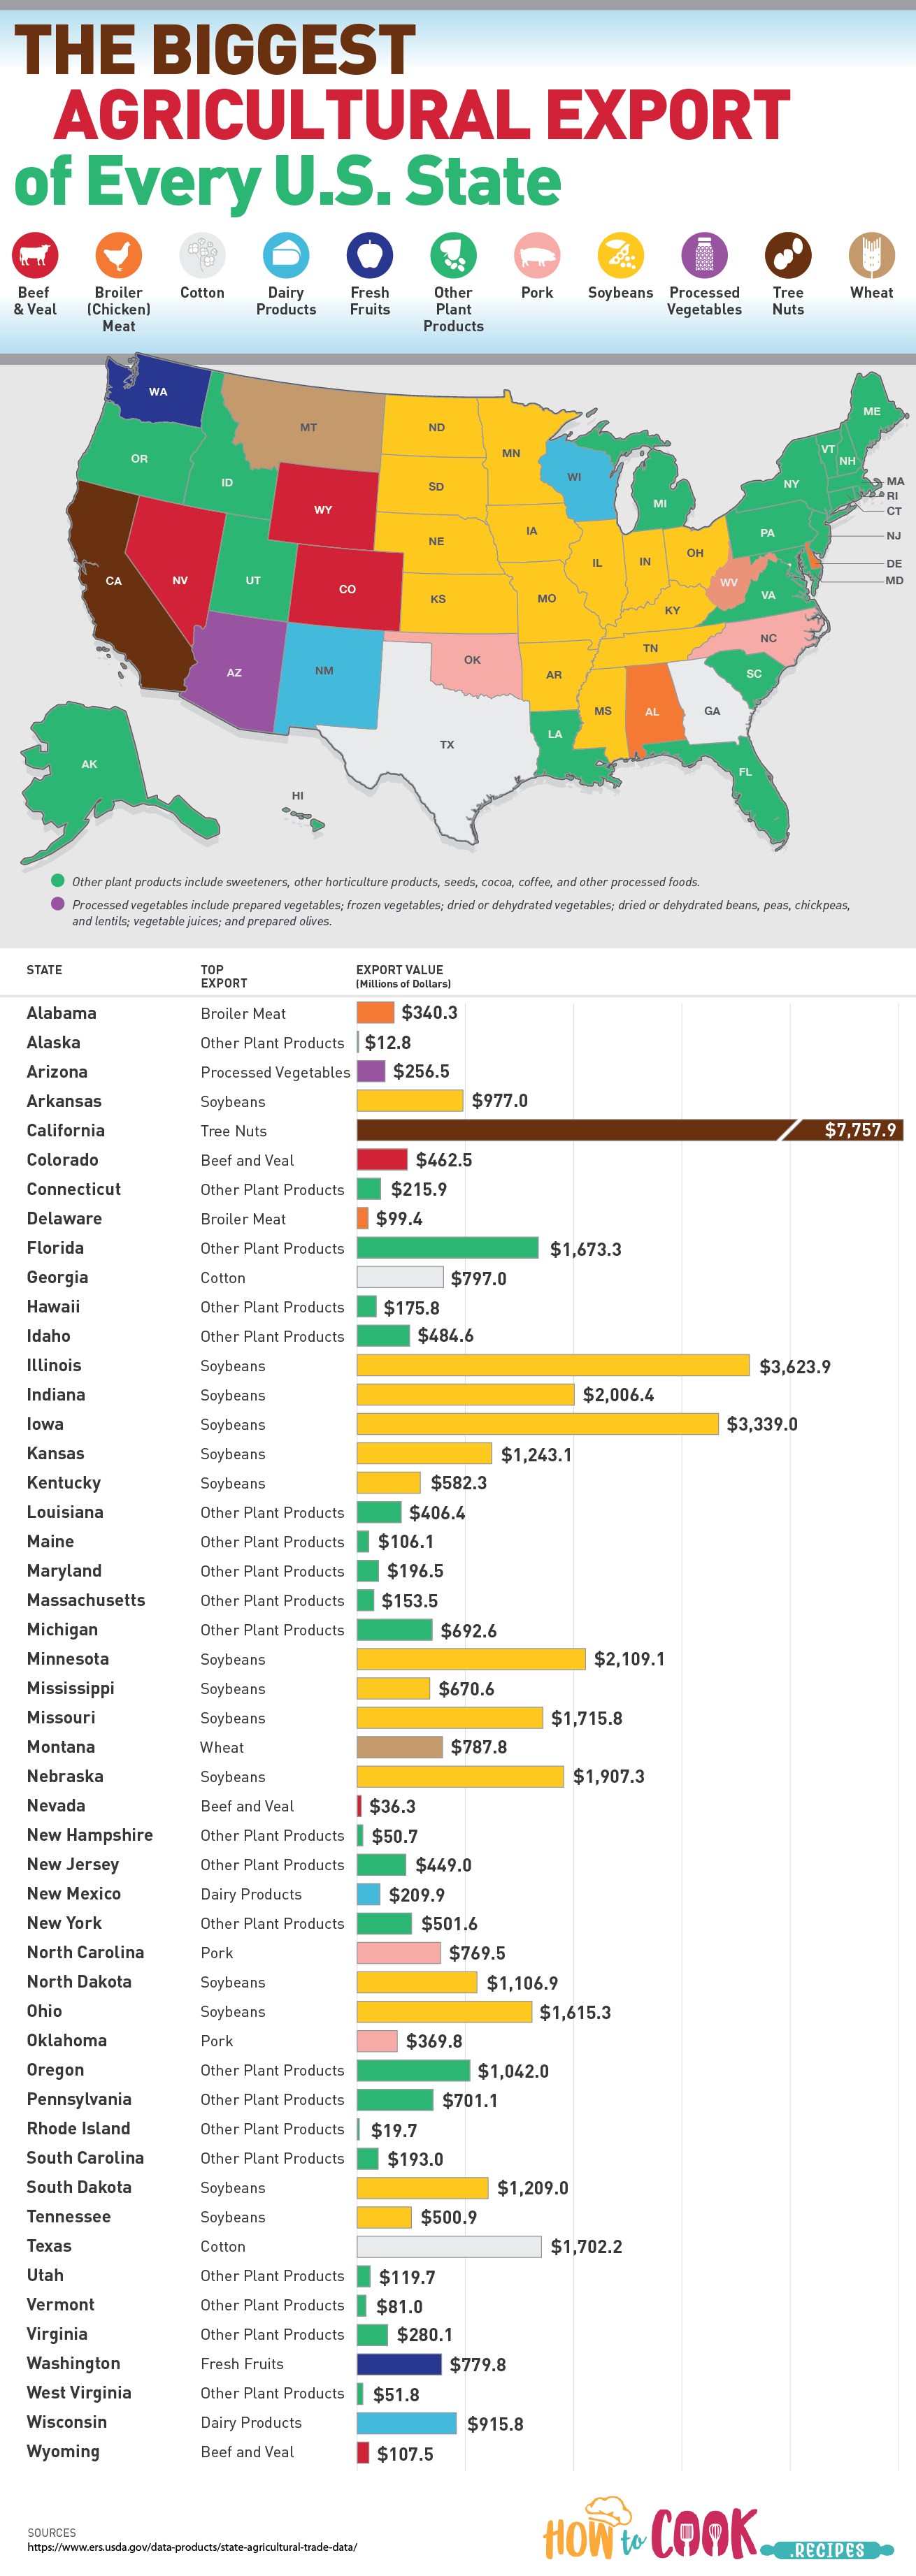
Task: Click the Other Plant Products legend icon
Action: 453,255
